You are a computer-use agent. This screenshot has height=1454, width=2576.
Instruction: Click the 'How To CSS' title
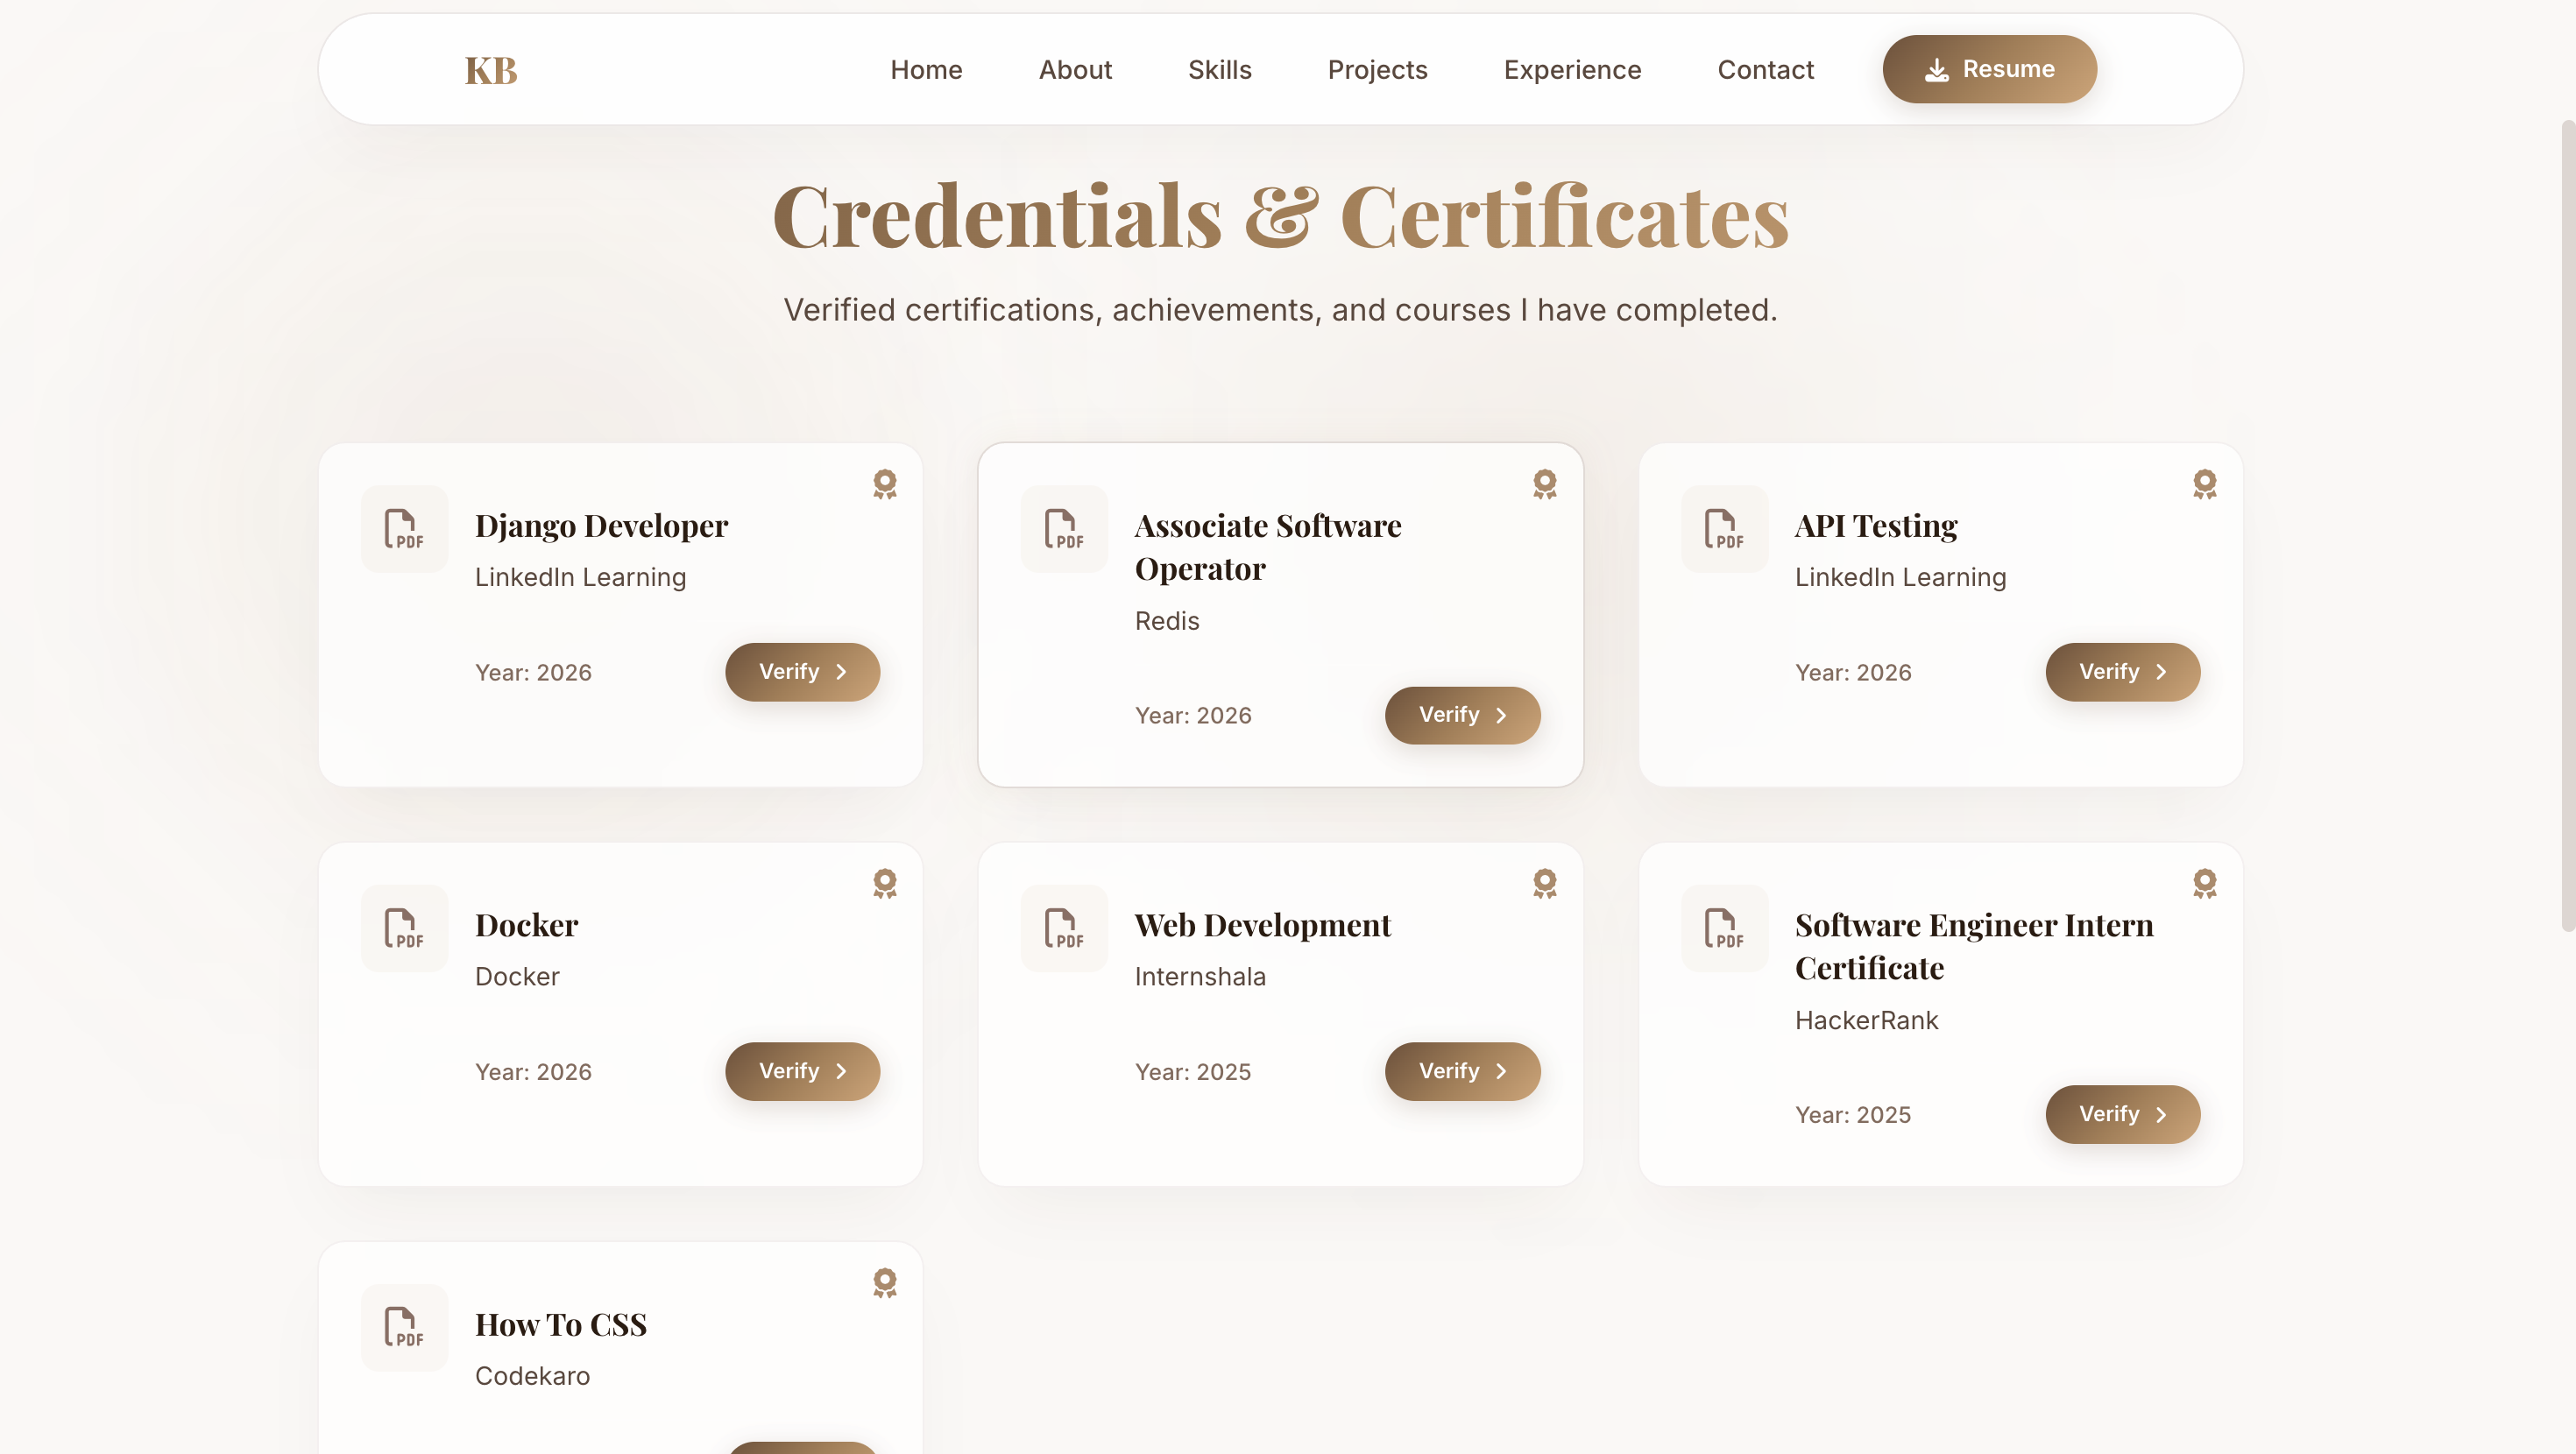560,1324
